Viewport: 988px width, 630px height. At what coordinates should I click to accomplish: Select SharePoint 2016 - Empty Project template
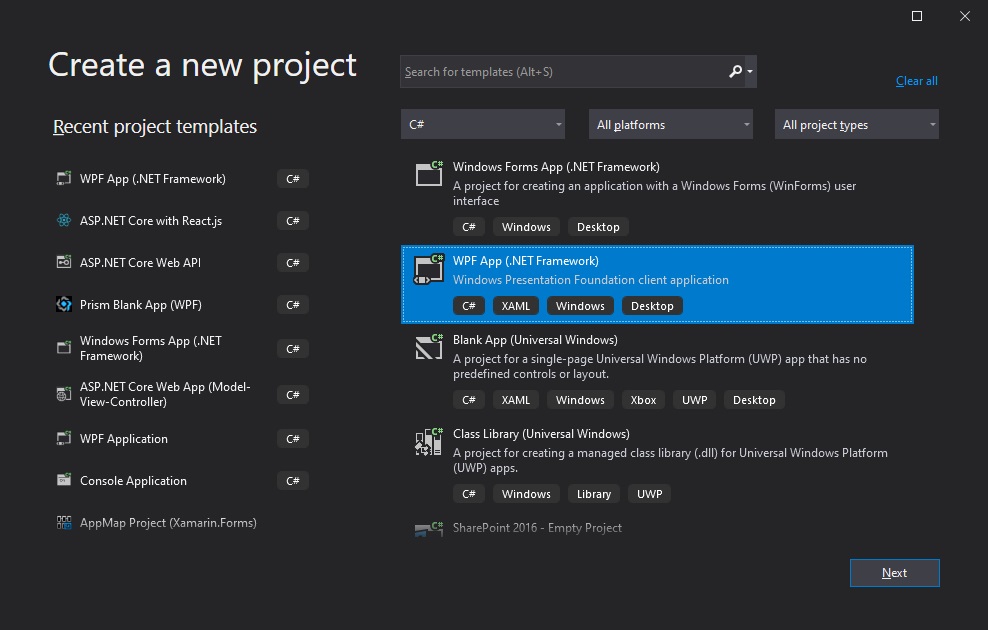tap(657, 528)
